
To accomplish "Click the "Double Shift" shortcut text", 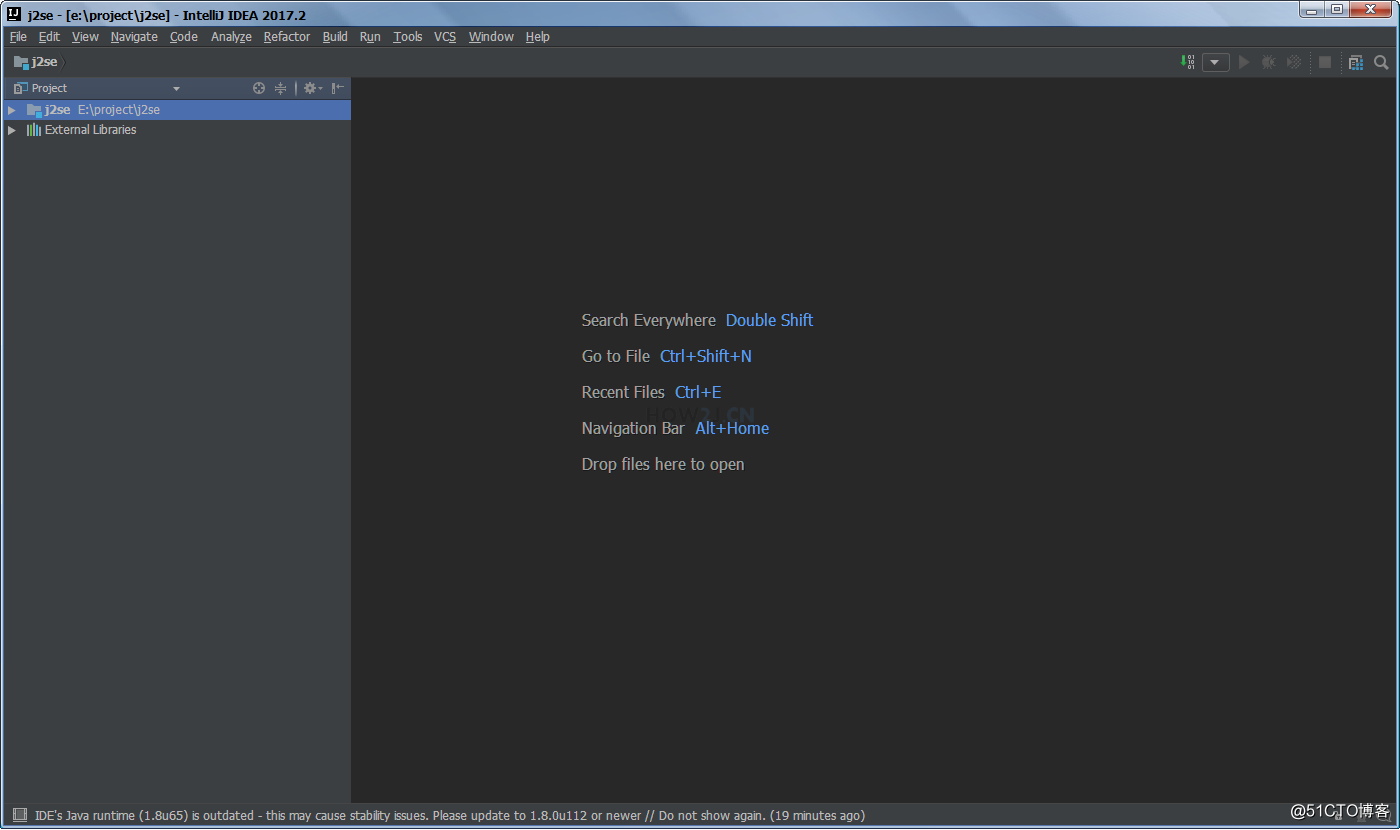I will click(x=769, y=320).
